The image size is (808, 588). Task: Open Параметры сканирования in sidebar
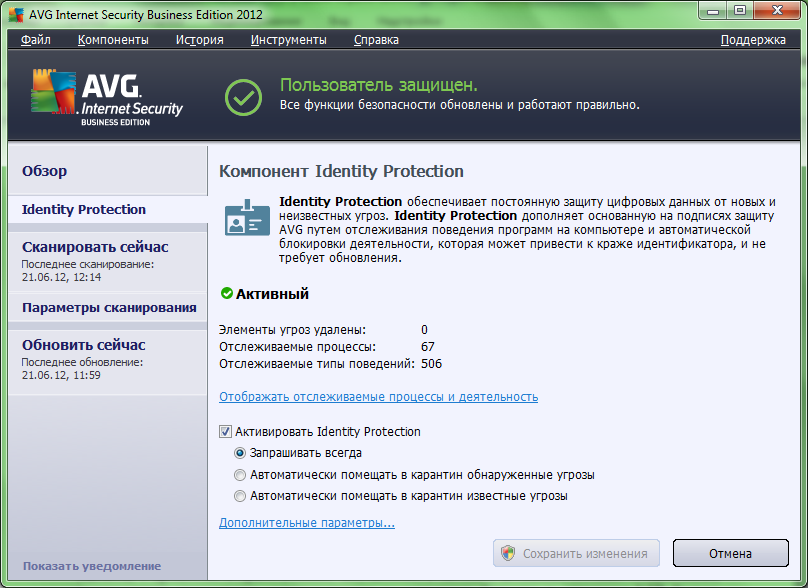108,308
